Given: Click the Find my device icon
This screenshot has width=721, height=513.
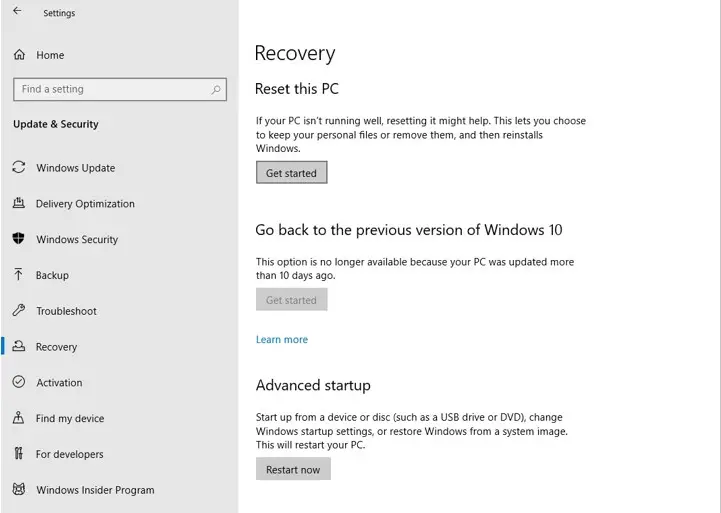Looking at the screenshot, I should [18, 418].
